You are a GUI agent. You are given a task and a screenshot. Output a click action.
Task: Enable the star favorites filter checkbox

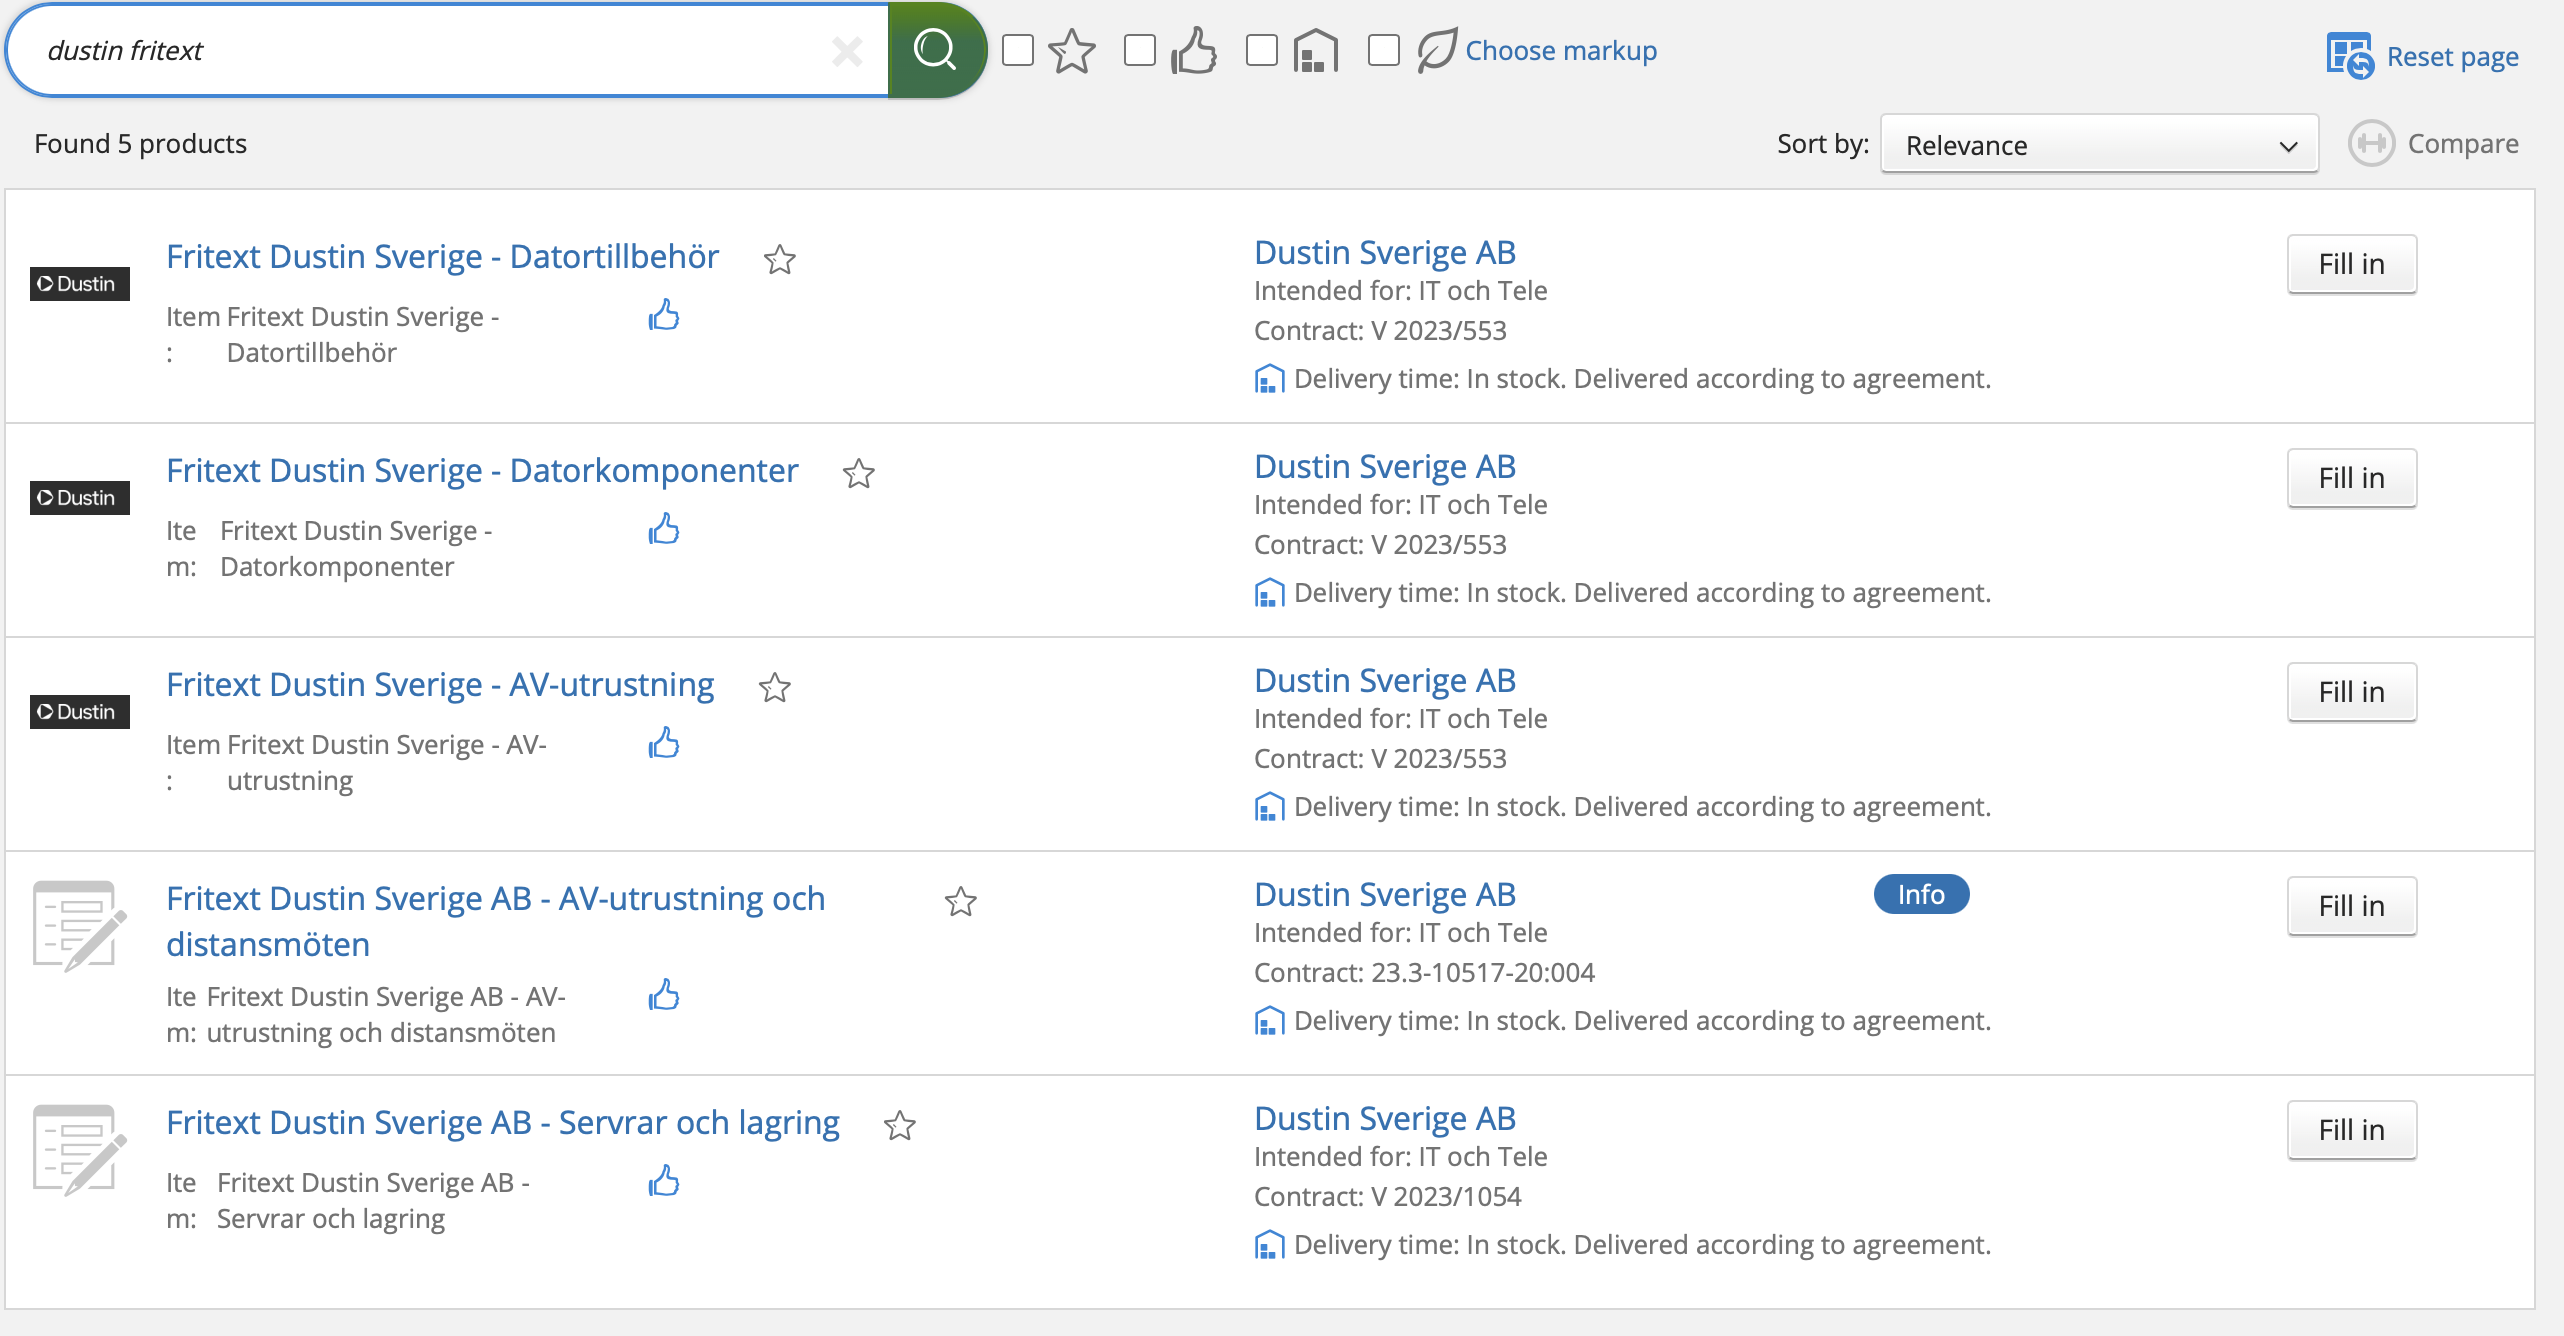1018,50
